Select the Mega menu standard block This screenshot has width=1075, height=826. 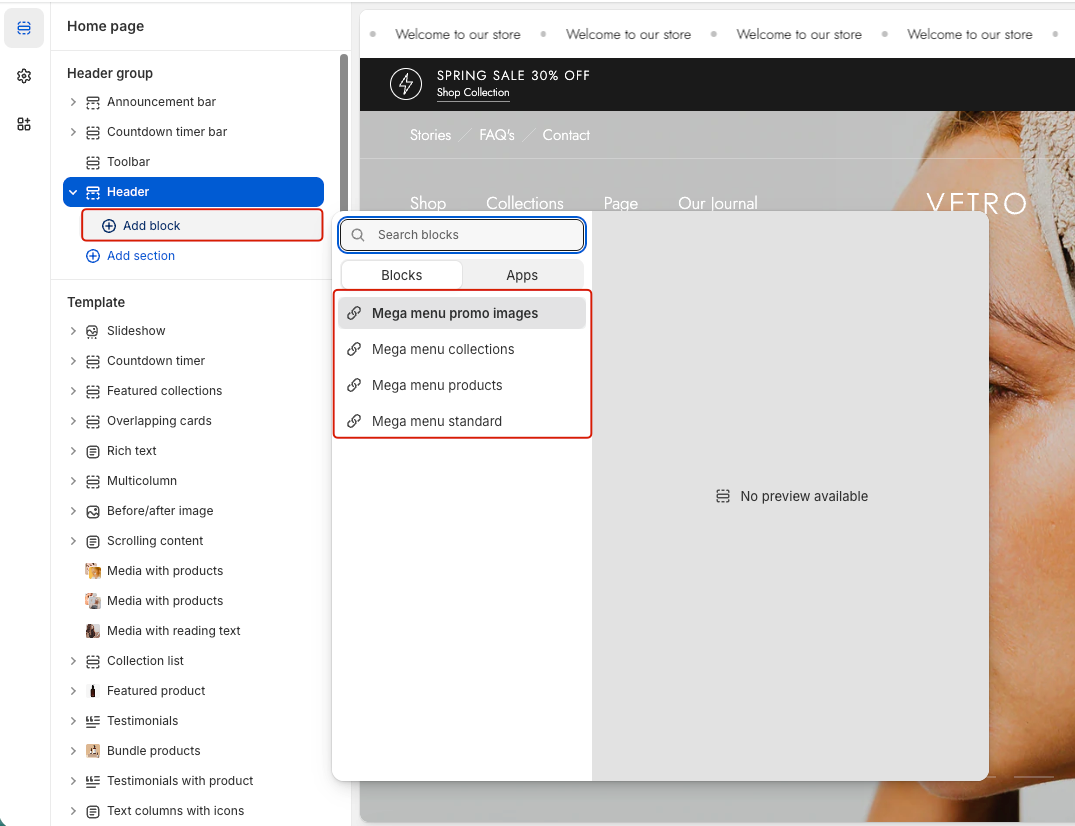click(437, 421)
